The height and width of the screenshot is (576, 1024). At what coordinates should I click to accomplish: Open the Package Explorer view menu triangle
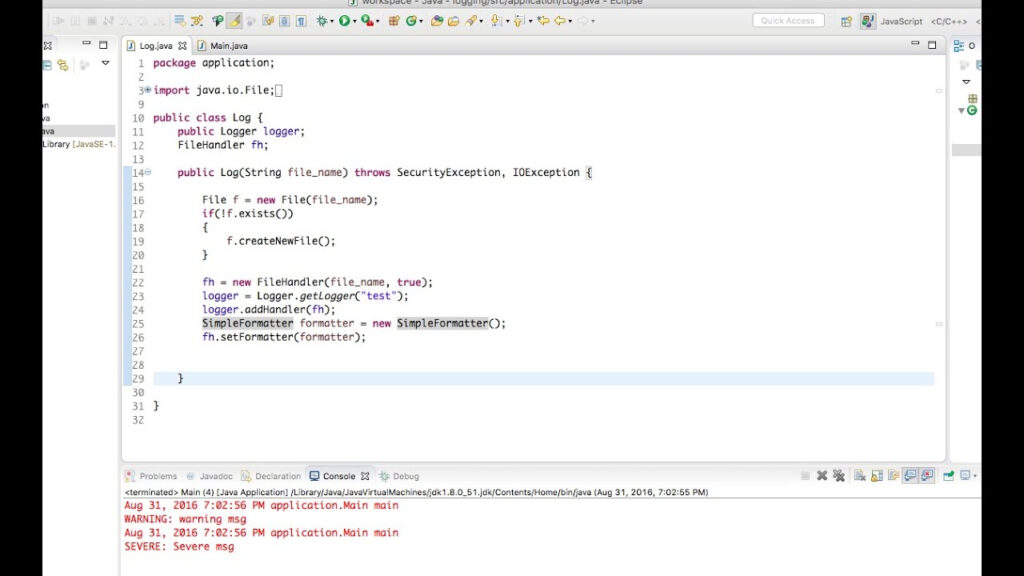[105, 63]
